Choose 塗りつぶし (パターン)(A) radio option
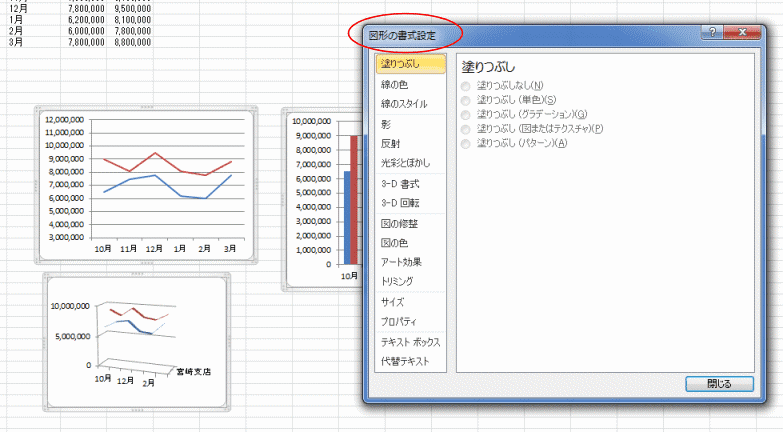 click(x=465, y=144)
